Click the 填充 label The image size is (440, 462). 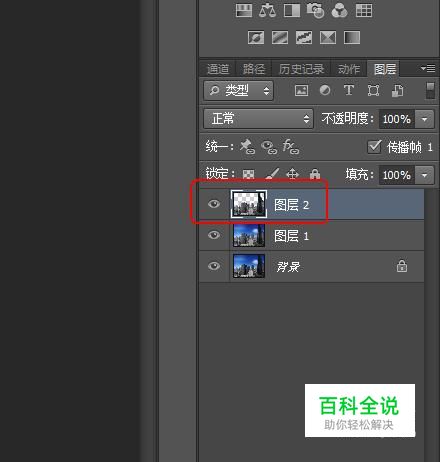(x=359, y=174)
